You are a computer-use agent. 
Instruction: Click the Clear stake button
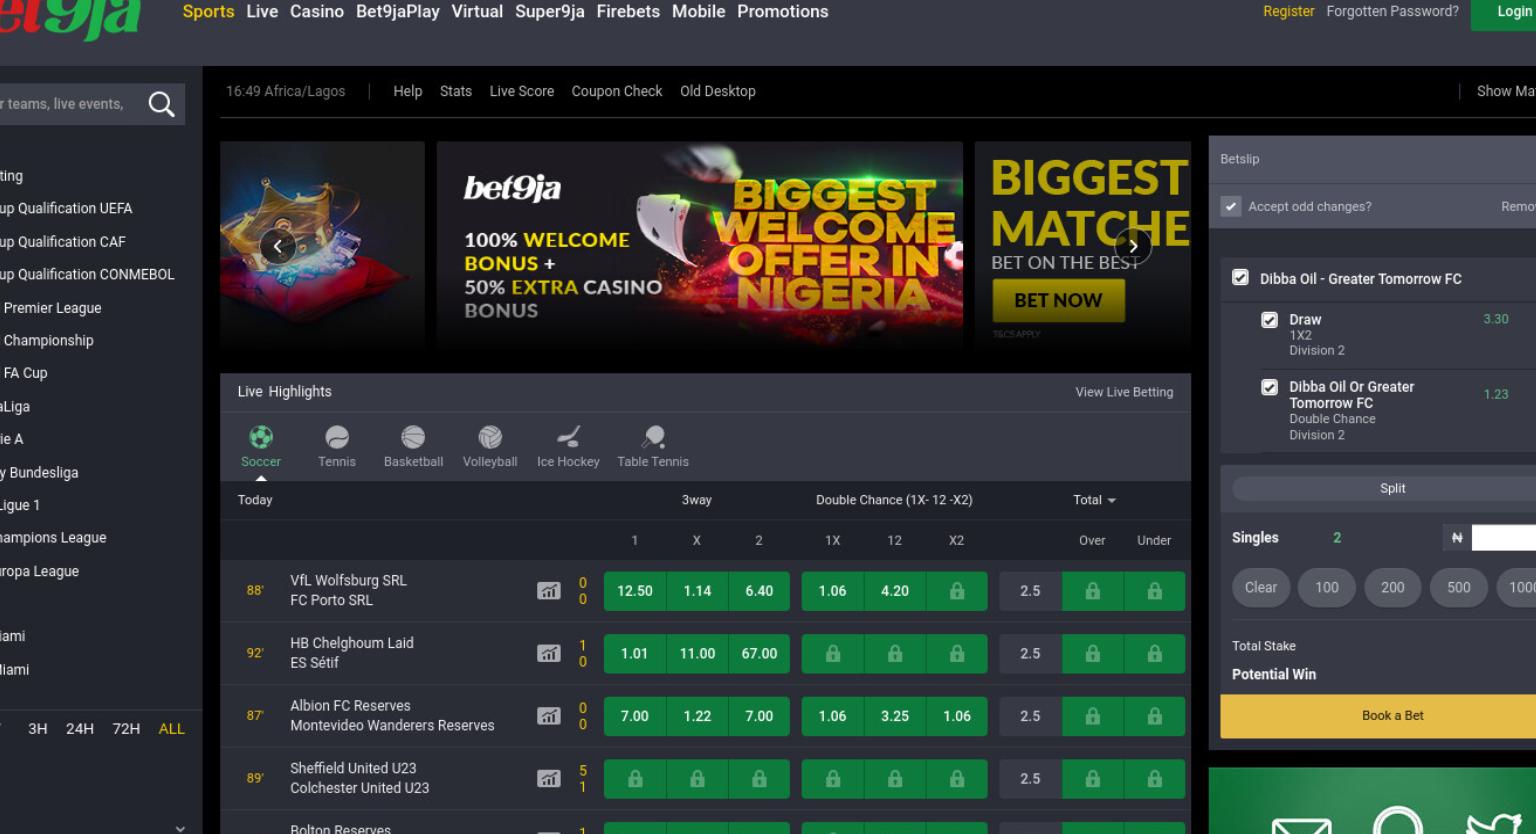1260,587
